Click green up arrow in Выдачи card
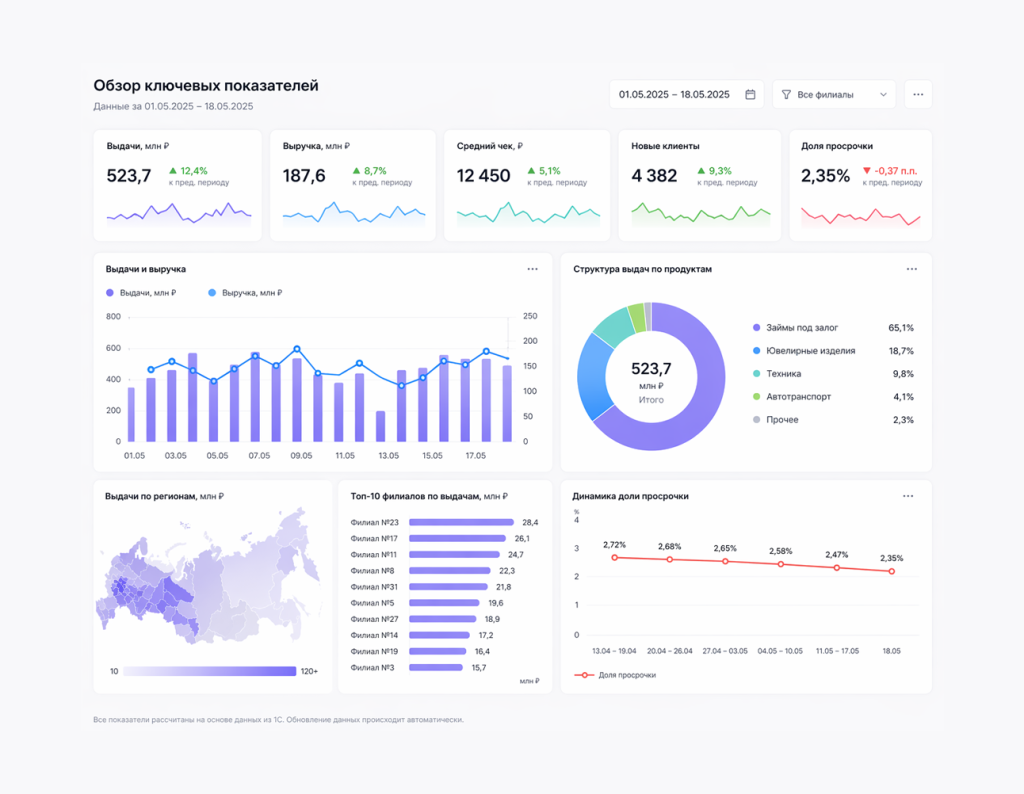Image resolution: width=1024 pixels, height=794 pixels. (173, 171)
